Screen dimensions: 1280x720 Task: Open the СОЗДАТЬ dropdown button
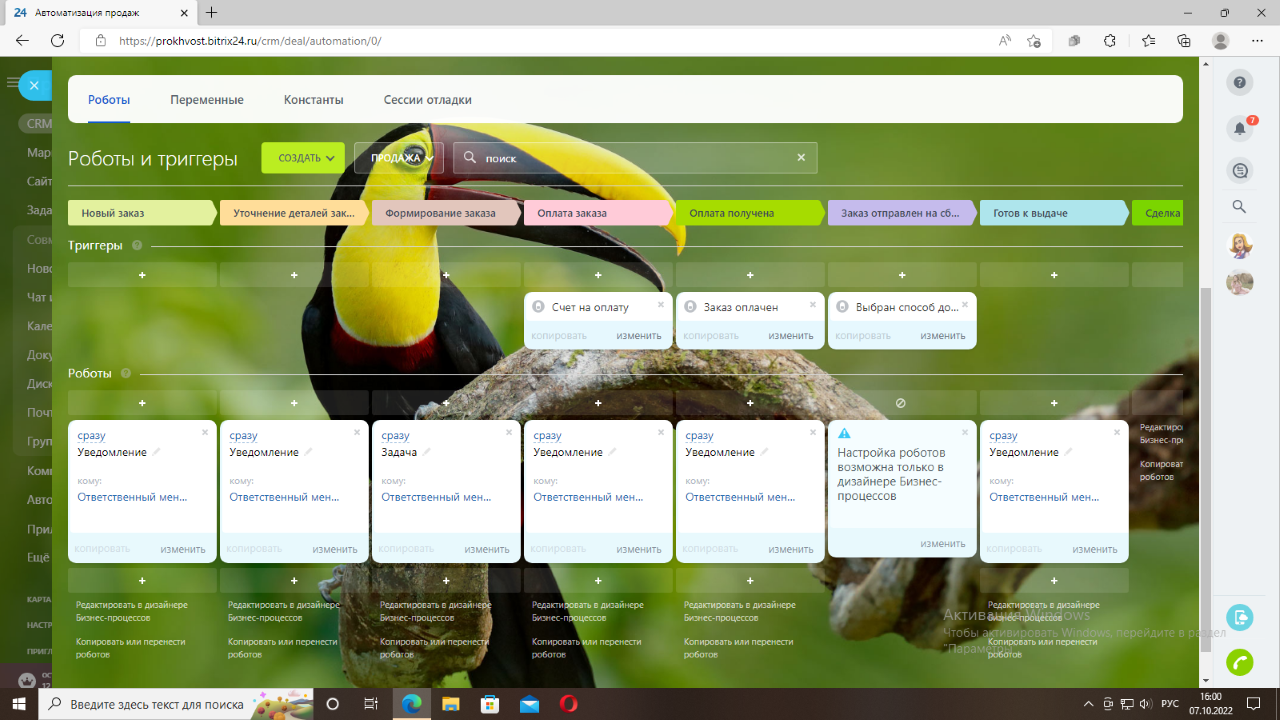coord(303,158)
